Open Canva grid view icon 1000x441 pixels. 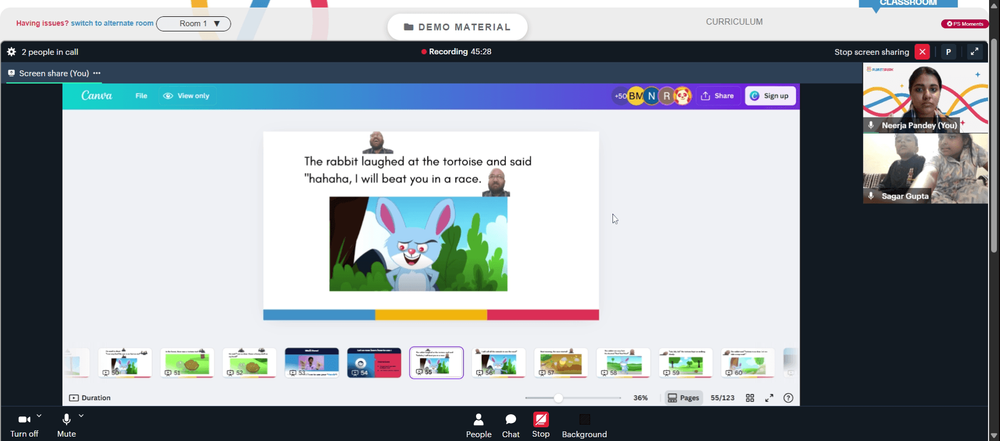pos(750,398)
